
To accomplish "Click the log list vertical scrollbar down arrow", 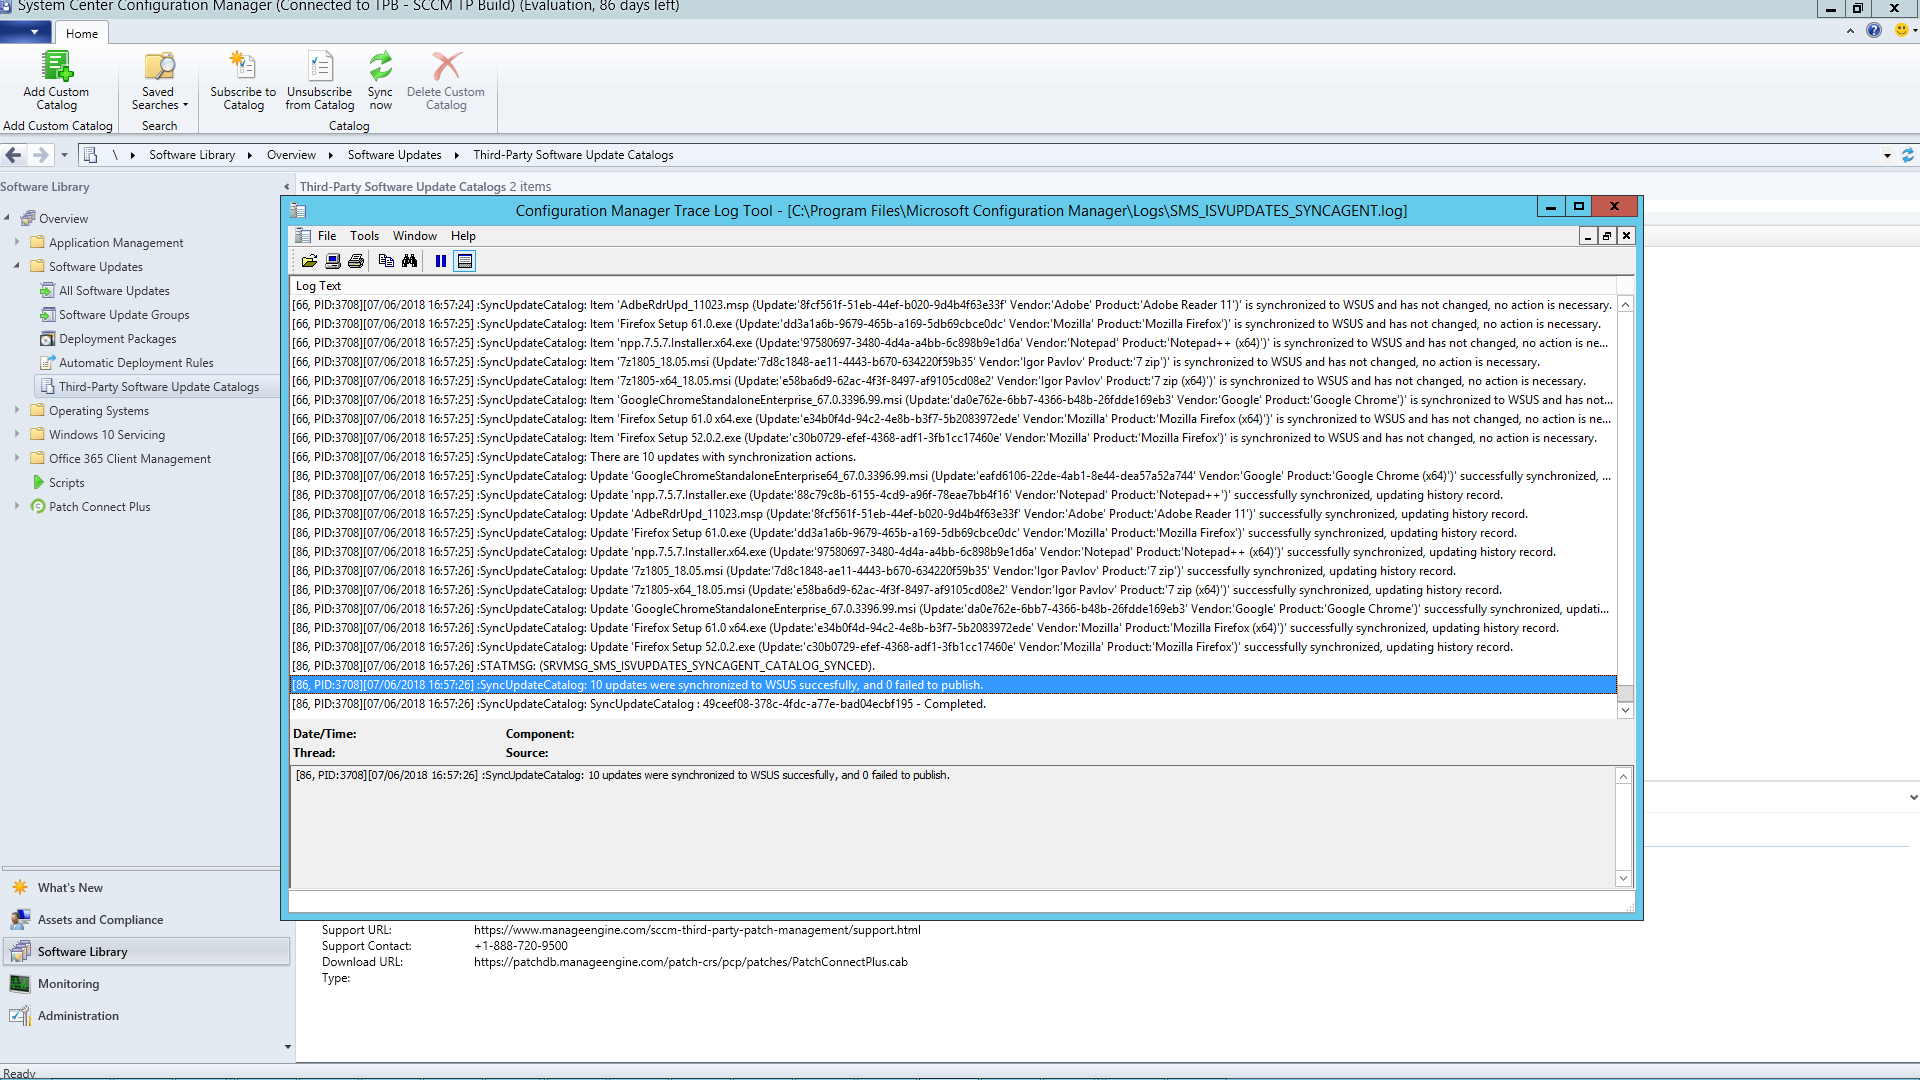I will click(1625, 710).
